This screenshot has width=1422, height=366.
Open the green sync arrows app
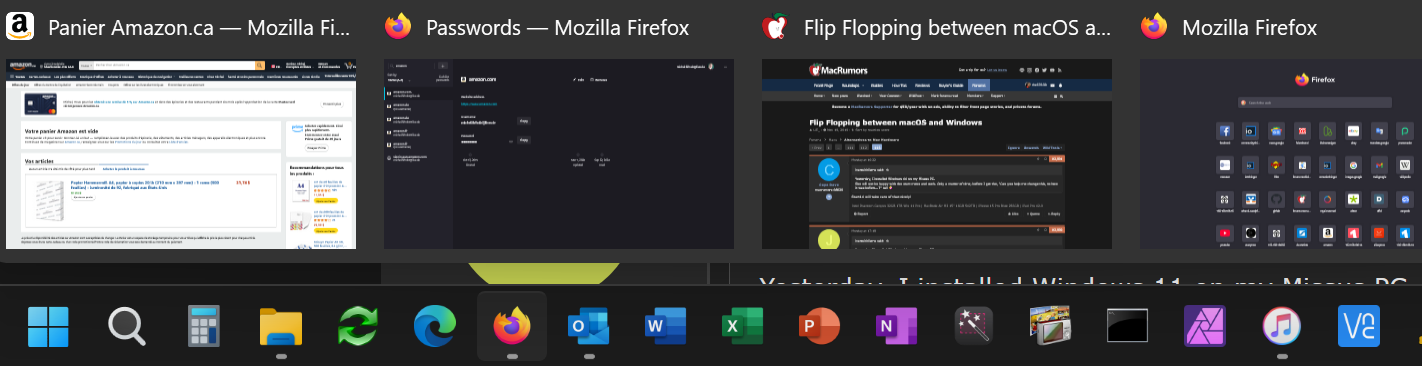[358, 326]
